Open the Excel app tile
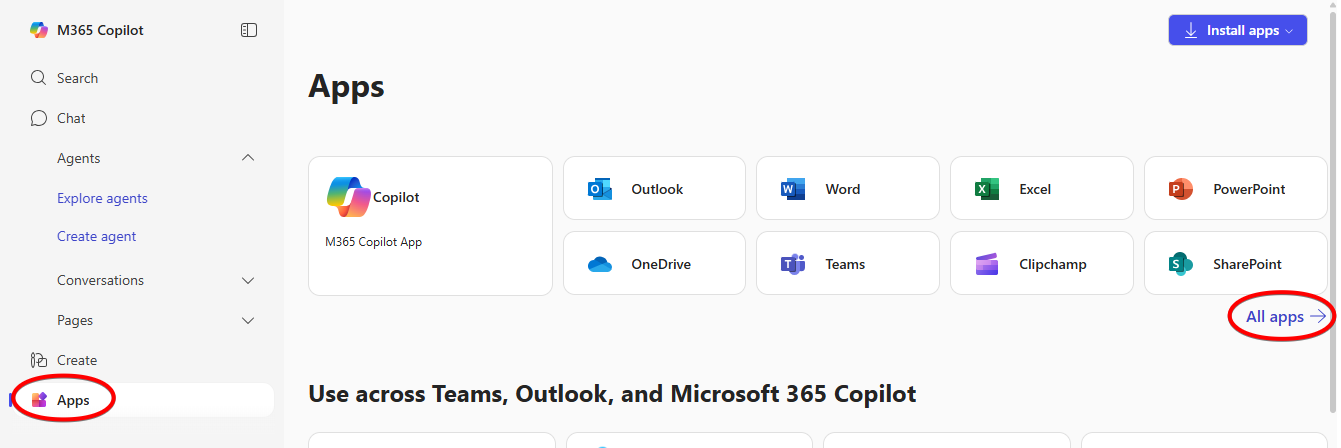 (x=1041, y=189)
